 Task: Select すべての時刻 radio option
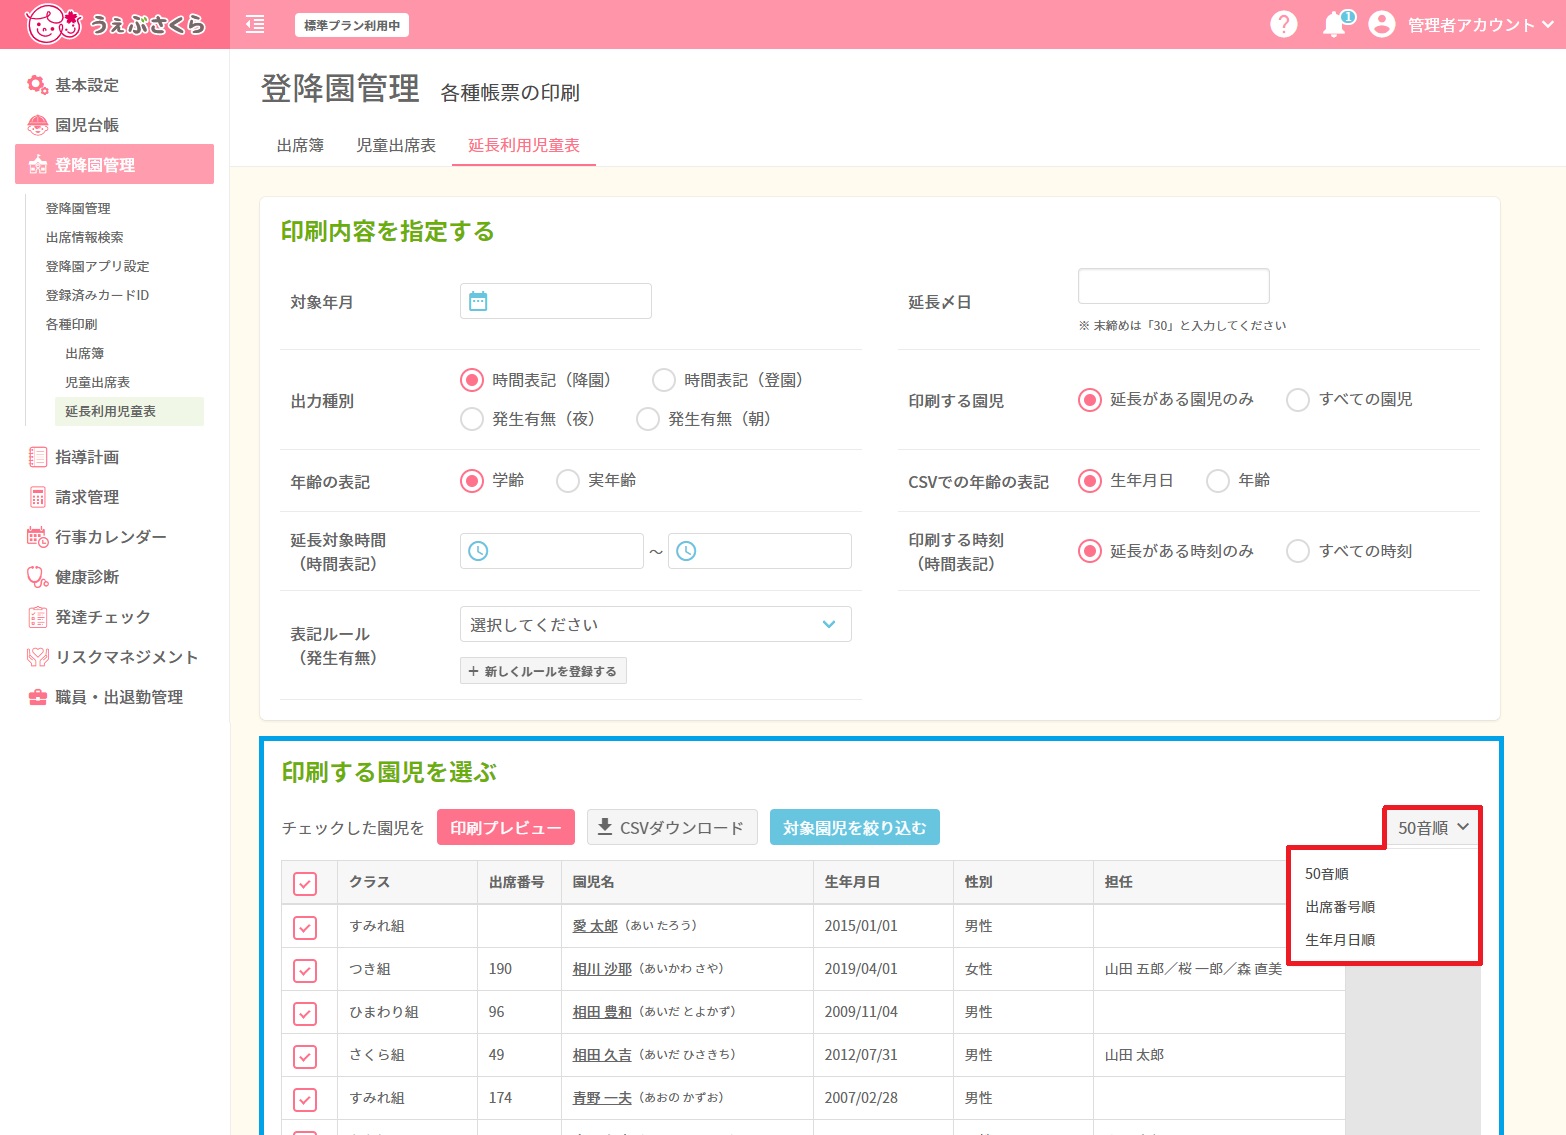point(1298,551)
